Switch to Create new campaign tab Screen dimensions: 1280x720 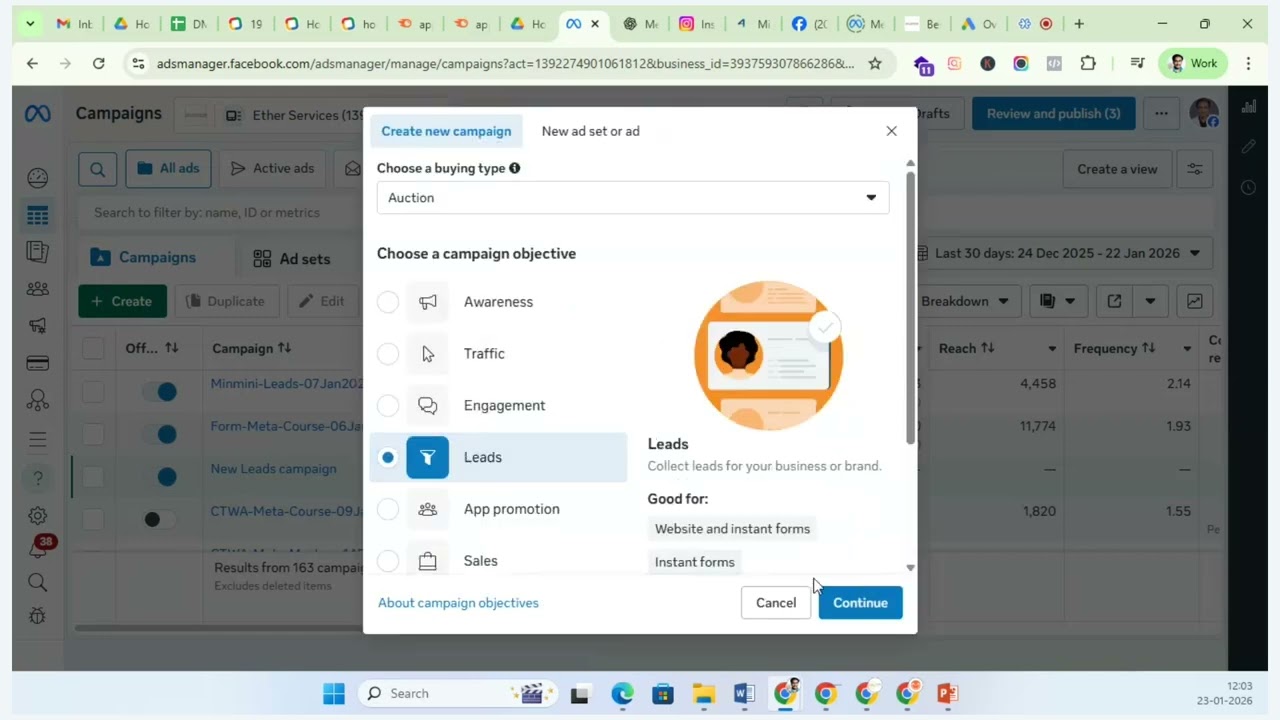[446, 131]
